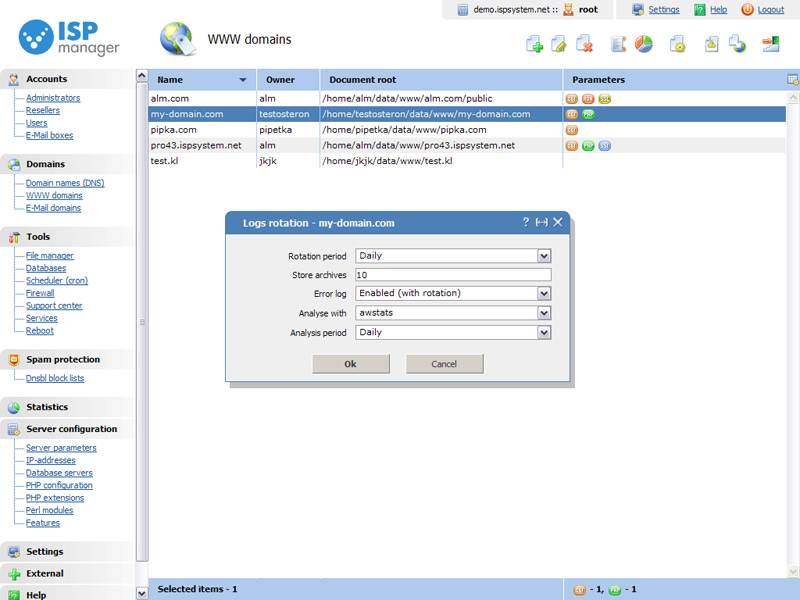
Task: Open the pie chart statistics icon
Action: [643, 44]
